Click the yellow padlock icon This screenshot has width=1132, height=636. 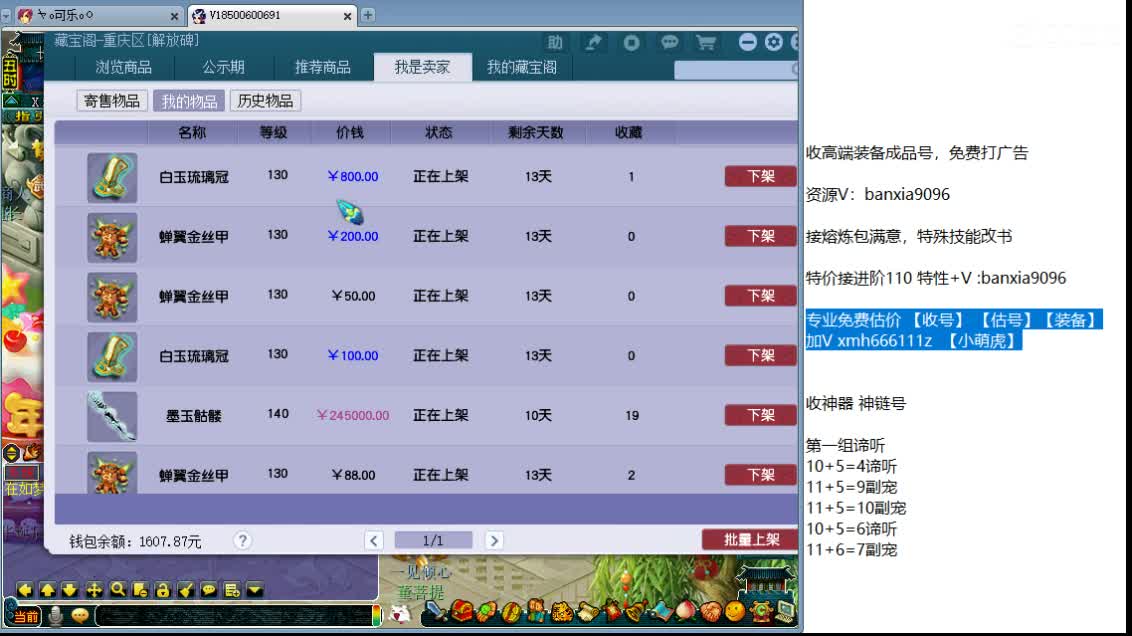click(x=162, y=590)
